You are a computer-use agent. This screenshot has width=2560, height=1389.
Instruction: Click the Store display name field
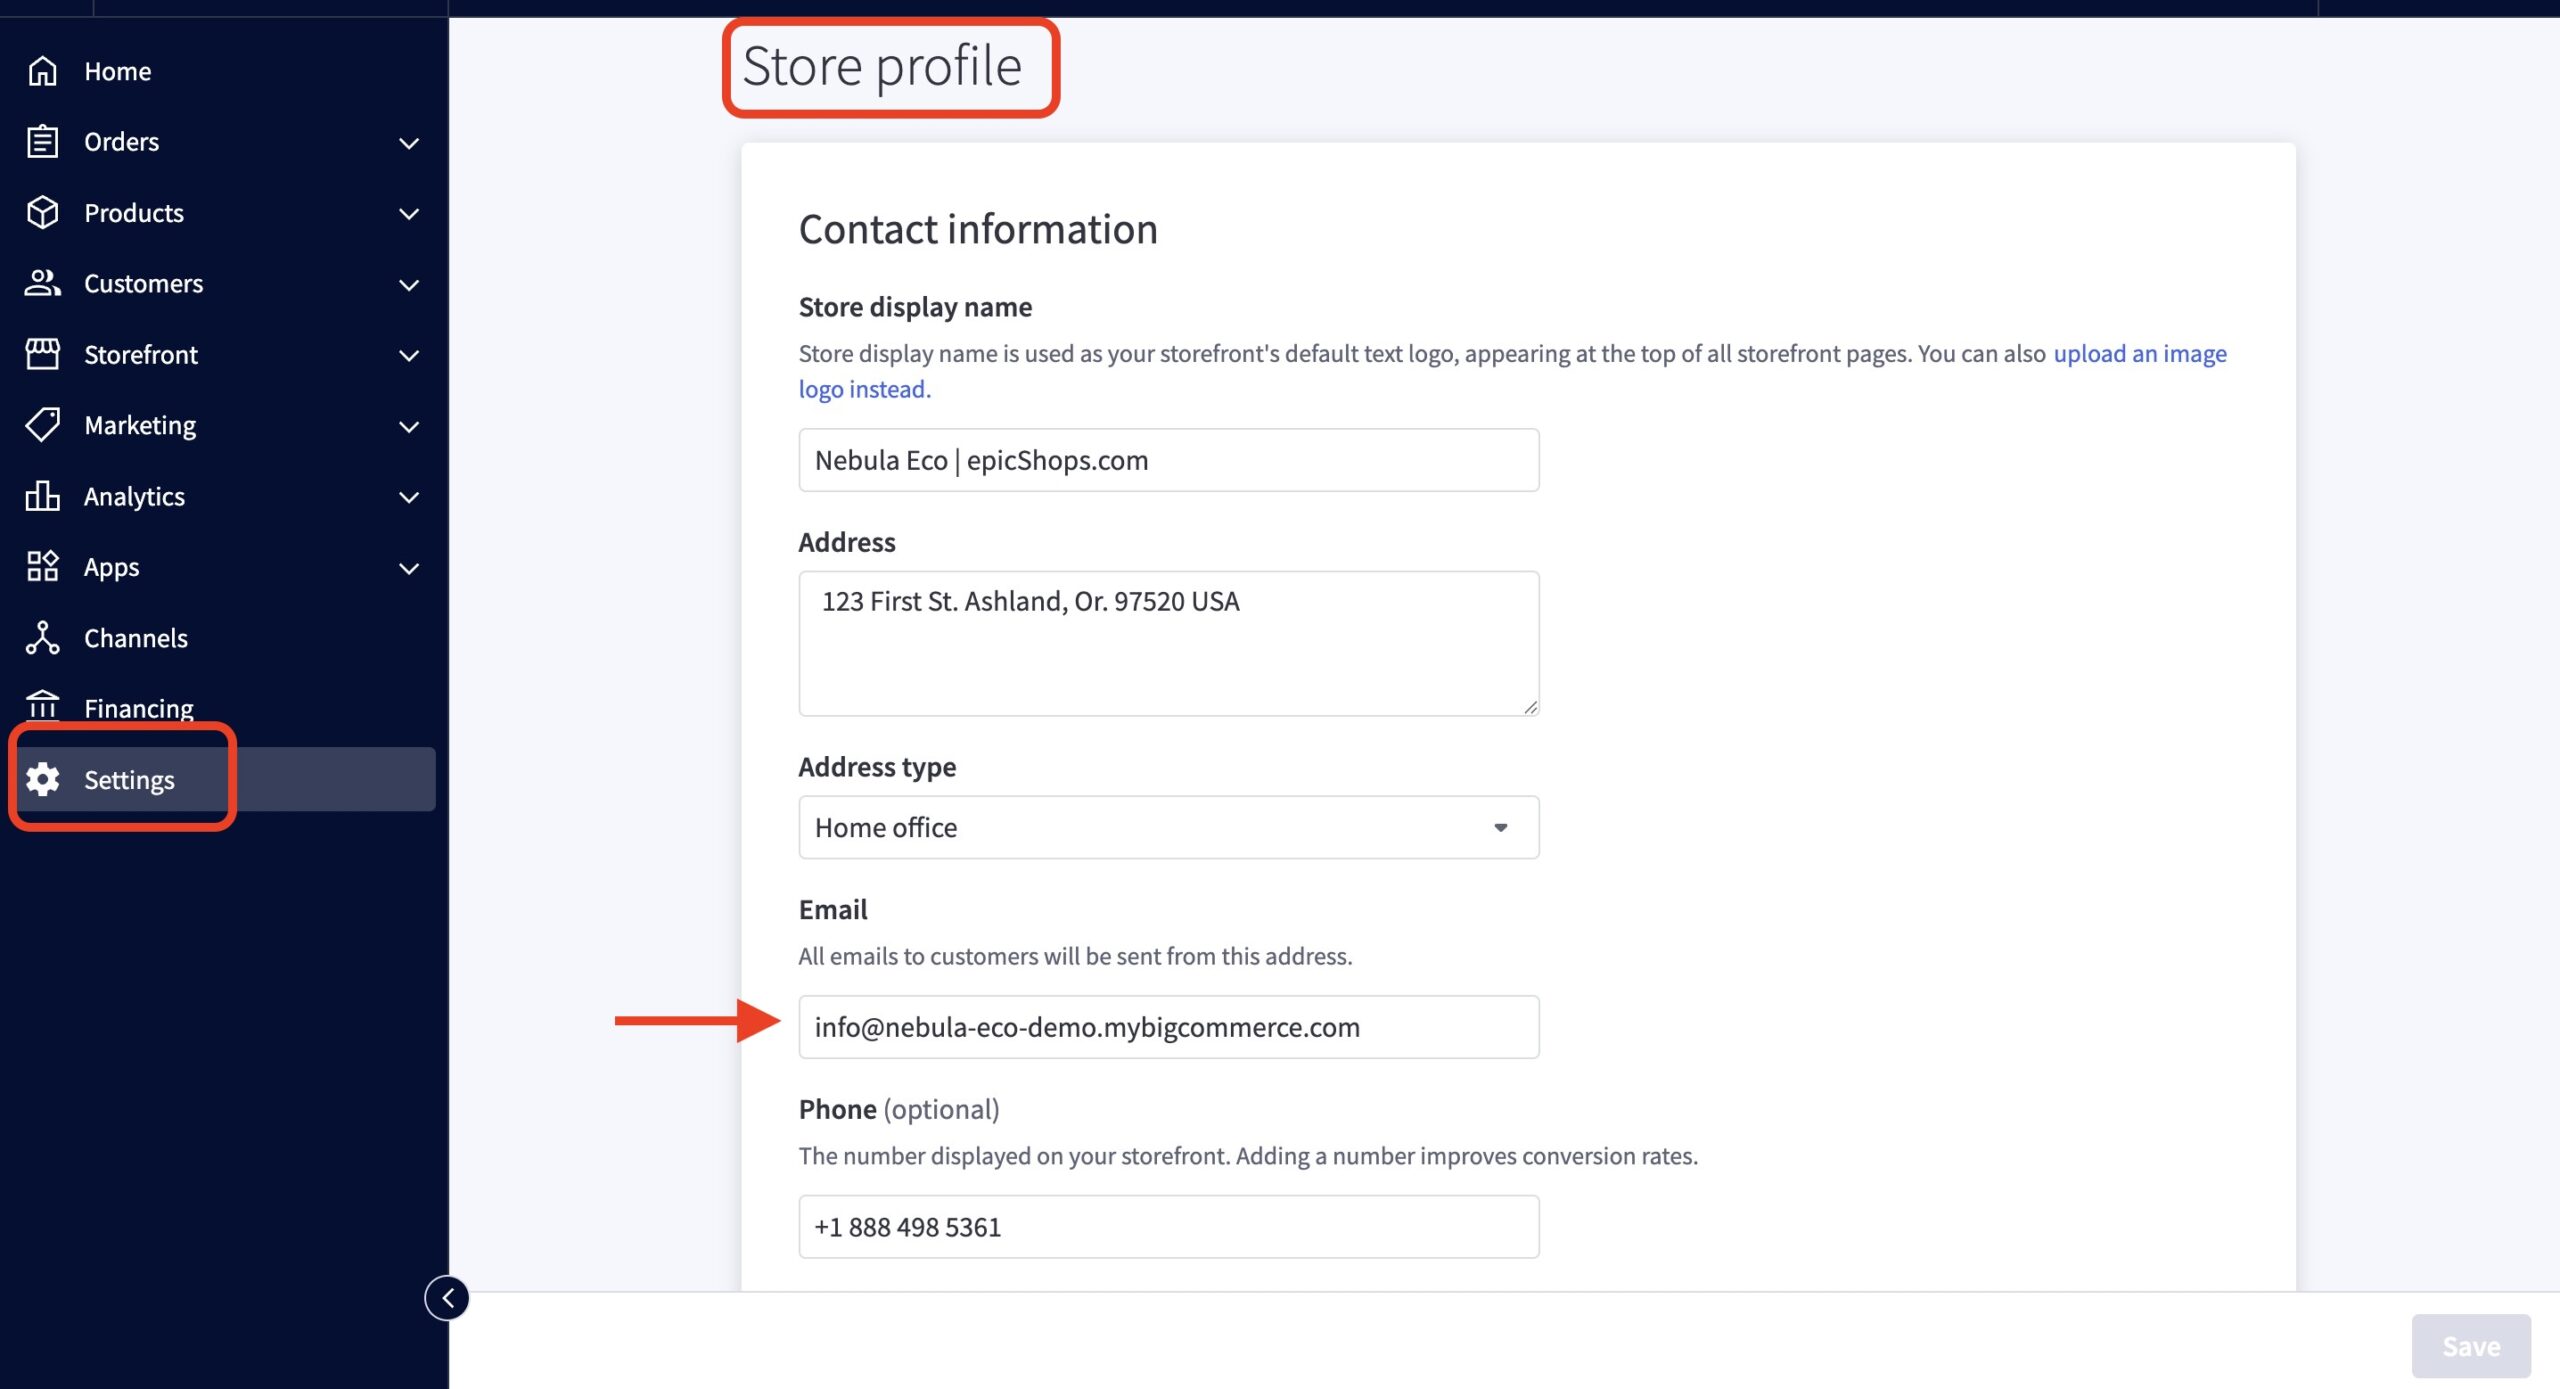pyautogui.click(x=1168, y=460)
